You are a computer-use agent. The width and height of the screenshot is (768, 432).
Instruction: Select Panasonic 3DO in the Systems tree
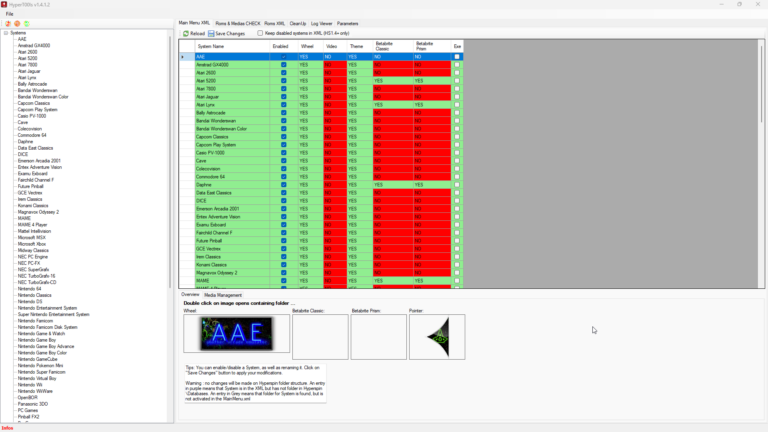click(33, 404)
